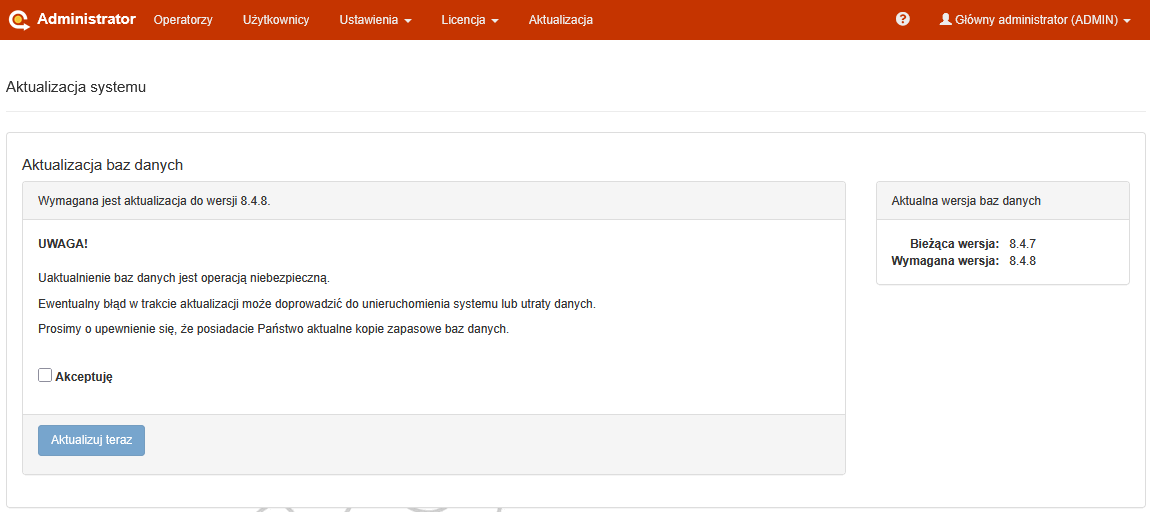This screenshot has height=512, width=1150.
Task: Select the Wymagana wersja value 8.4.8
Action: pyautogui.click(x=1022, y=261)
